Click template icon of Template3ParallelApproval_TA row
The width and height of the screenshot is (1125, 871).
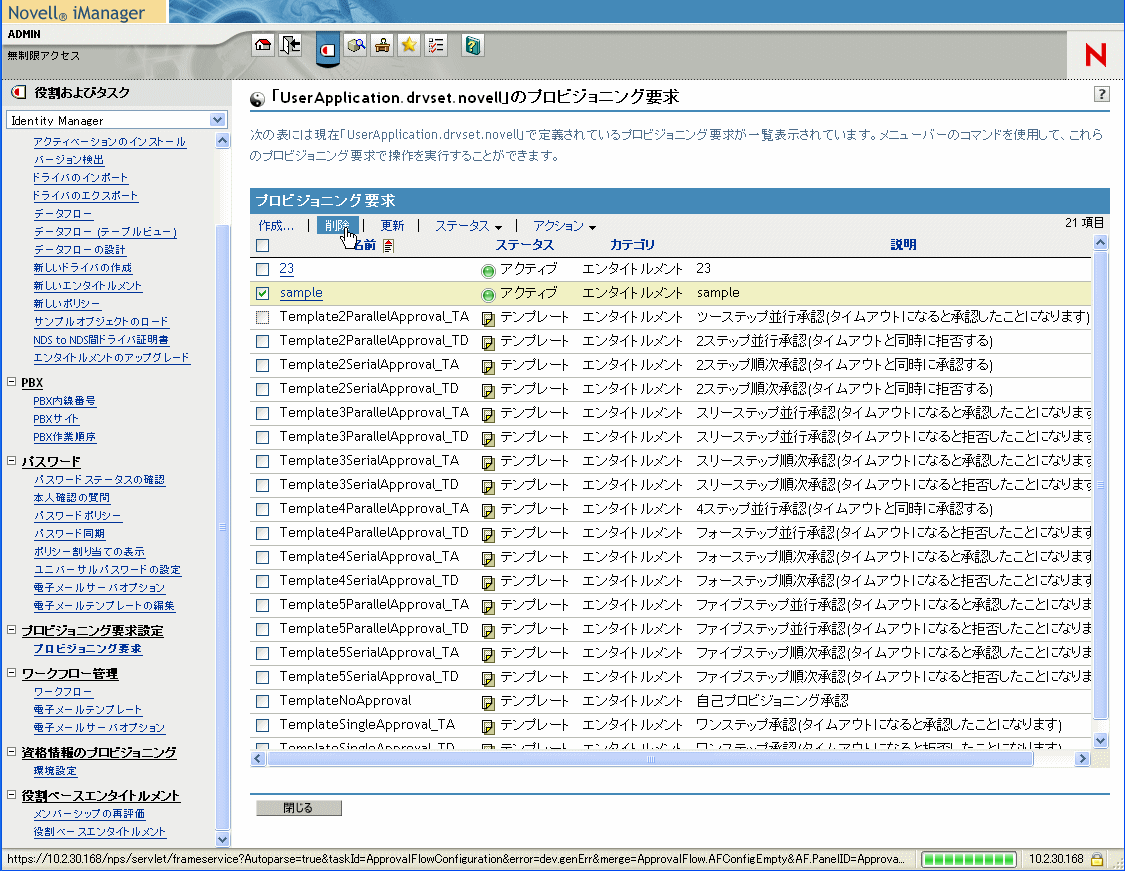coord(488,415)
